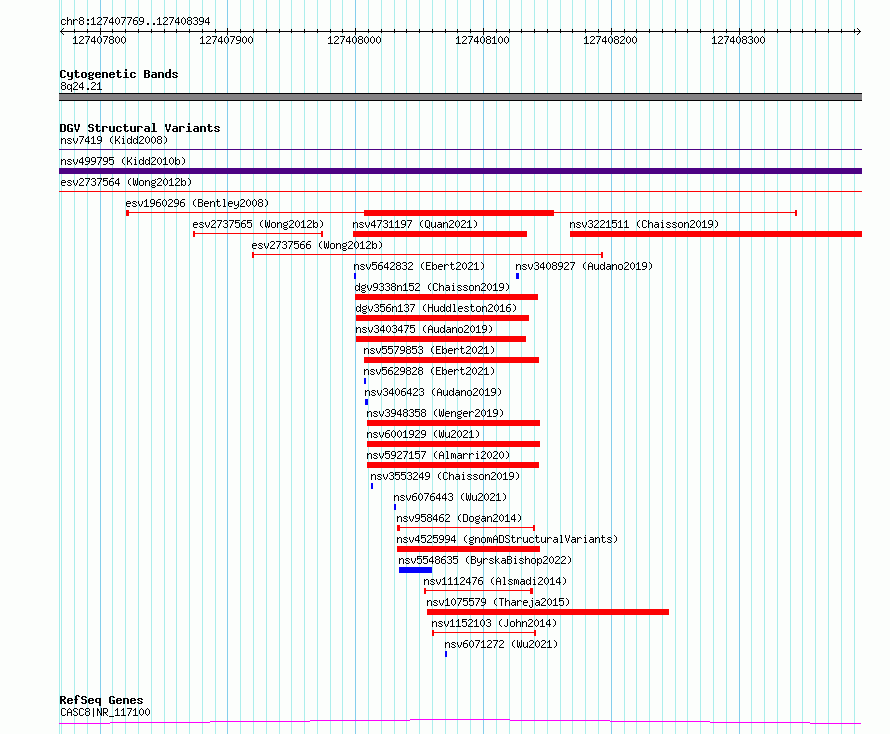The height and width of the screenshot is (734, 890).
Task: Click the blue nsv5548635 variant bar
Action: (x=415, y=570)
